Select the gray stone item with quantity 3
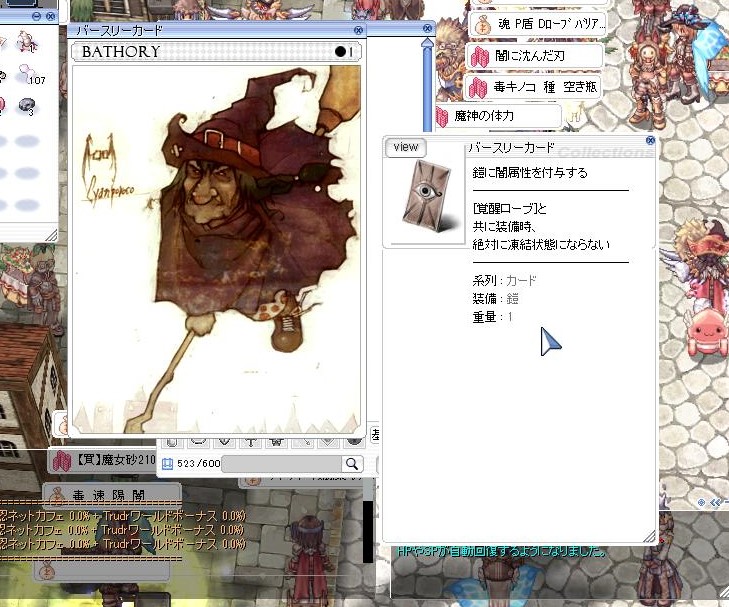729x607 pixels. (x=27, y=106)
